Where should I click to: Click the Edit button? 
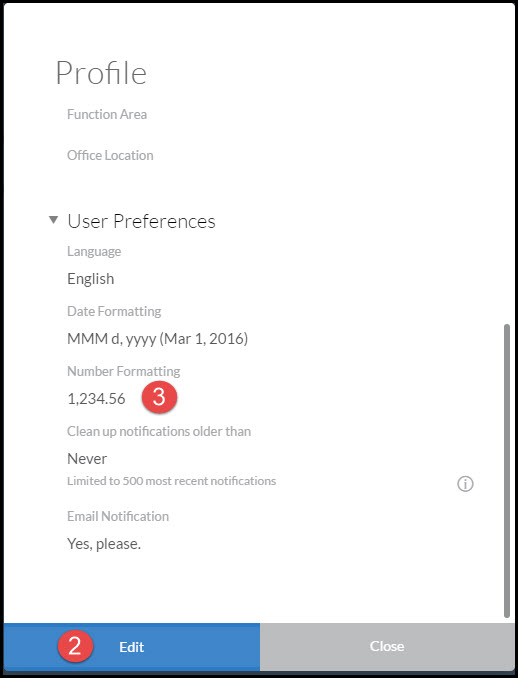pyautogui.click(x=132, y=647)
